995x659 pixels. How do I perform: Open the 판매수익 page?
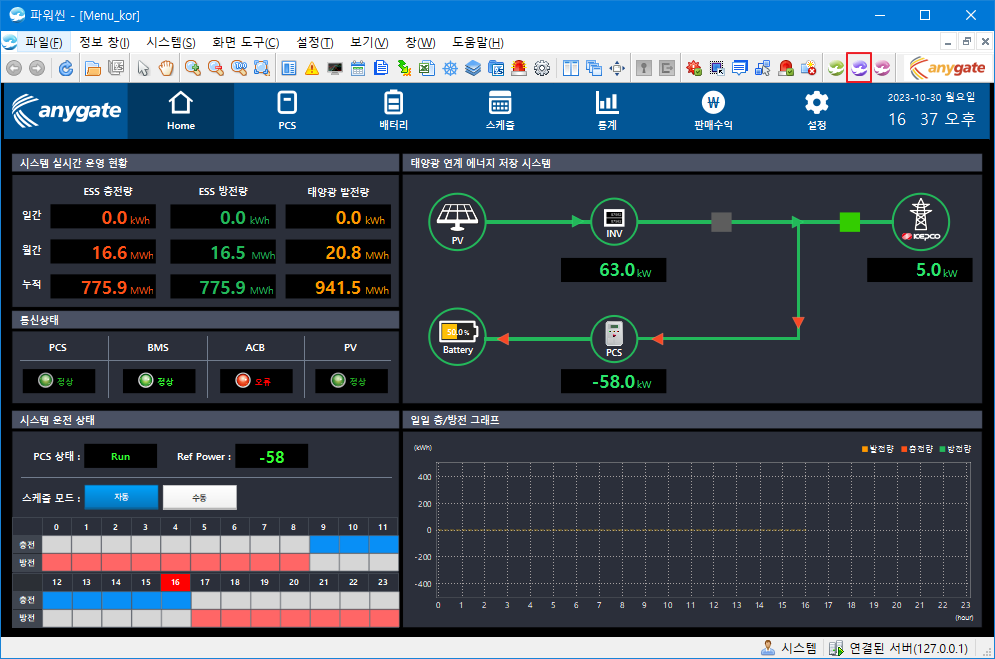coord(712,110)
